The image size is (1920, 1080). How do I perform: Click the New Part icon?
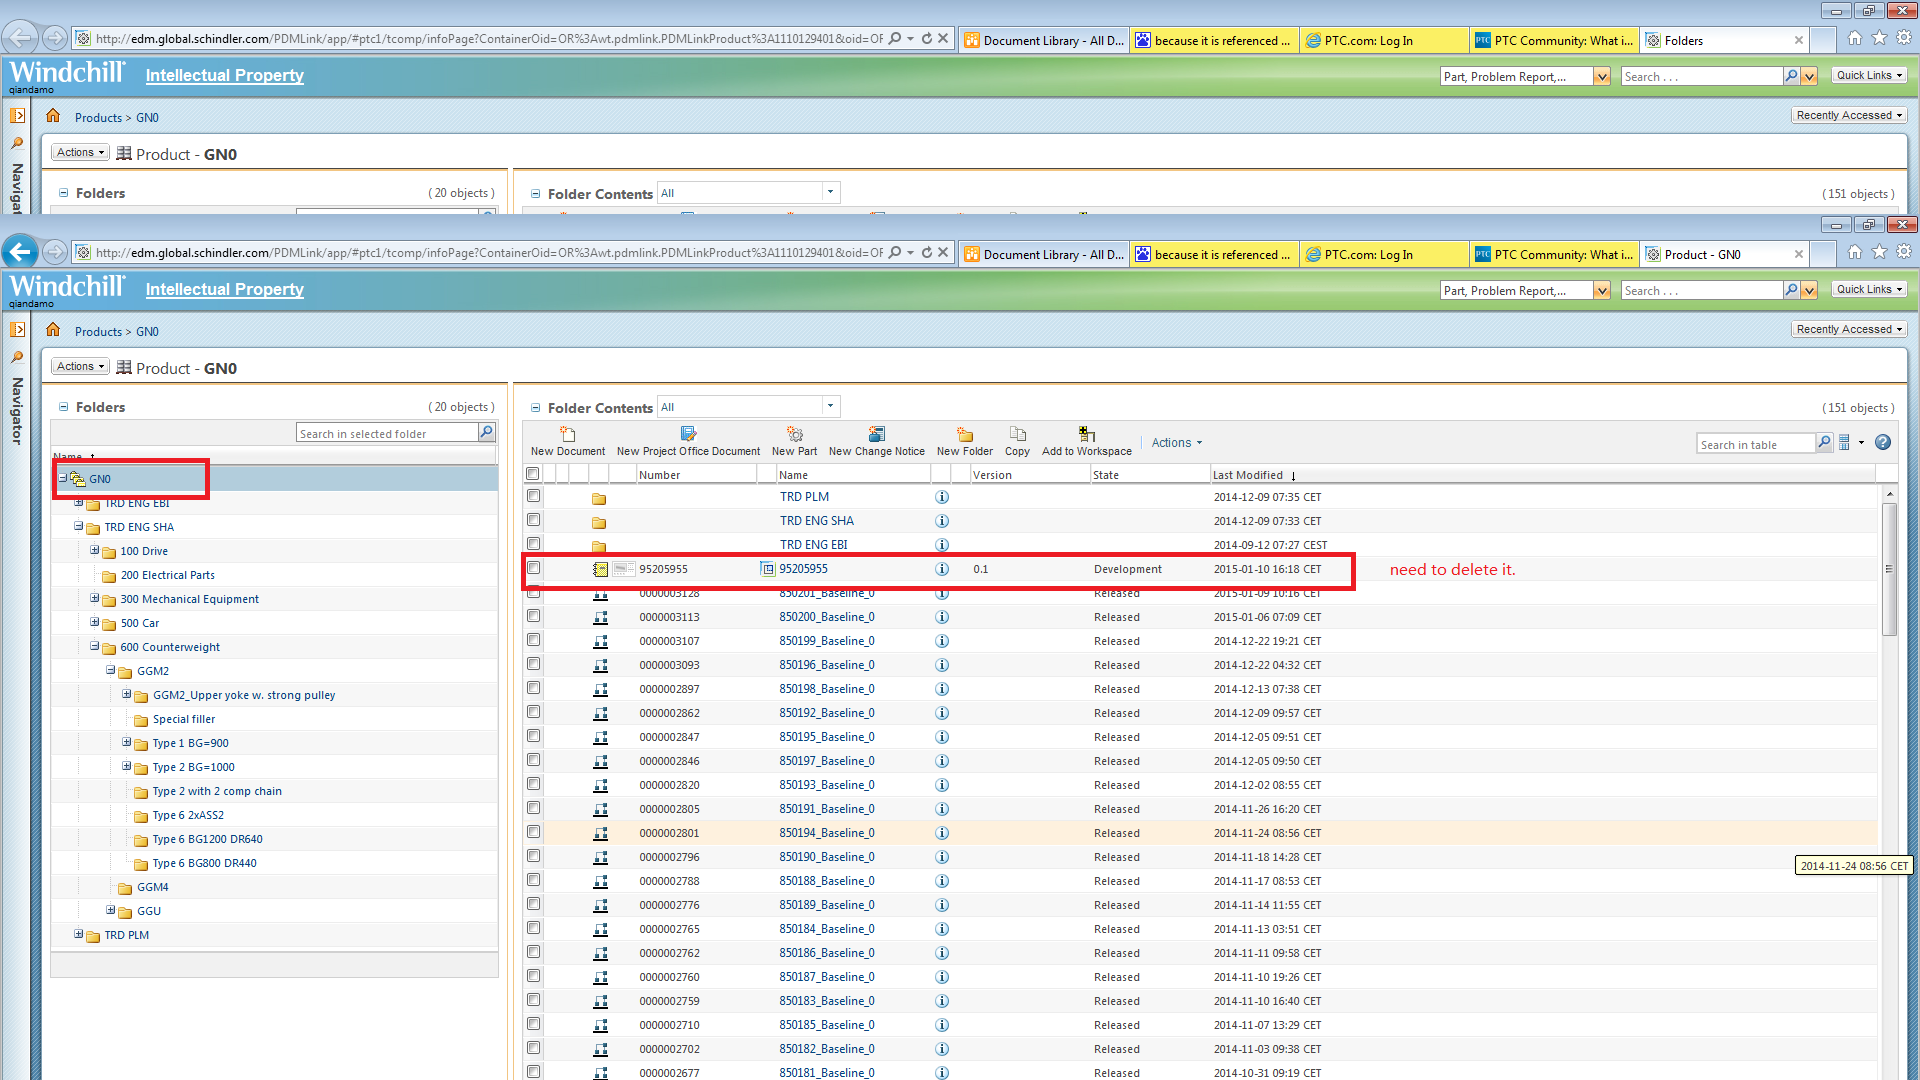tap(794, 434)
